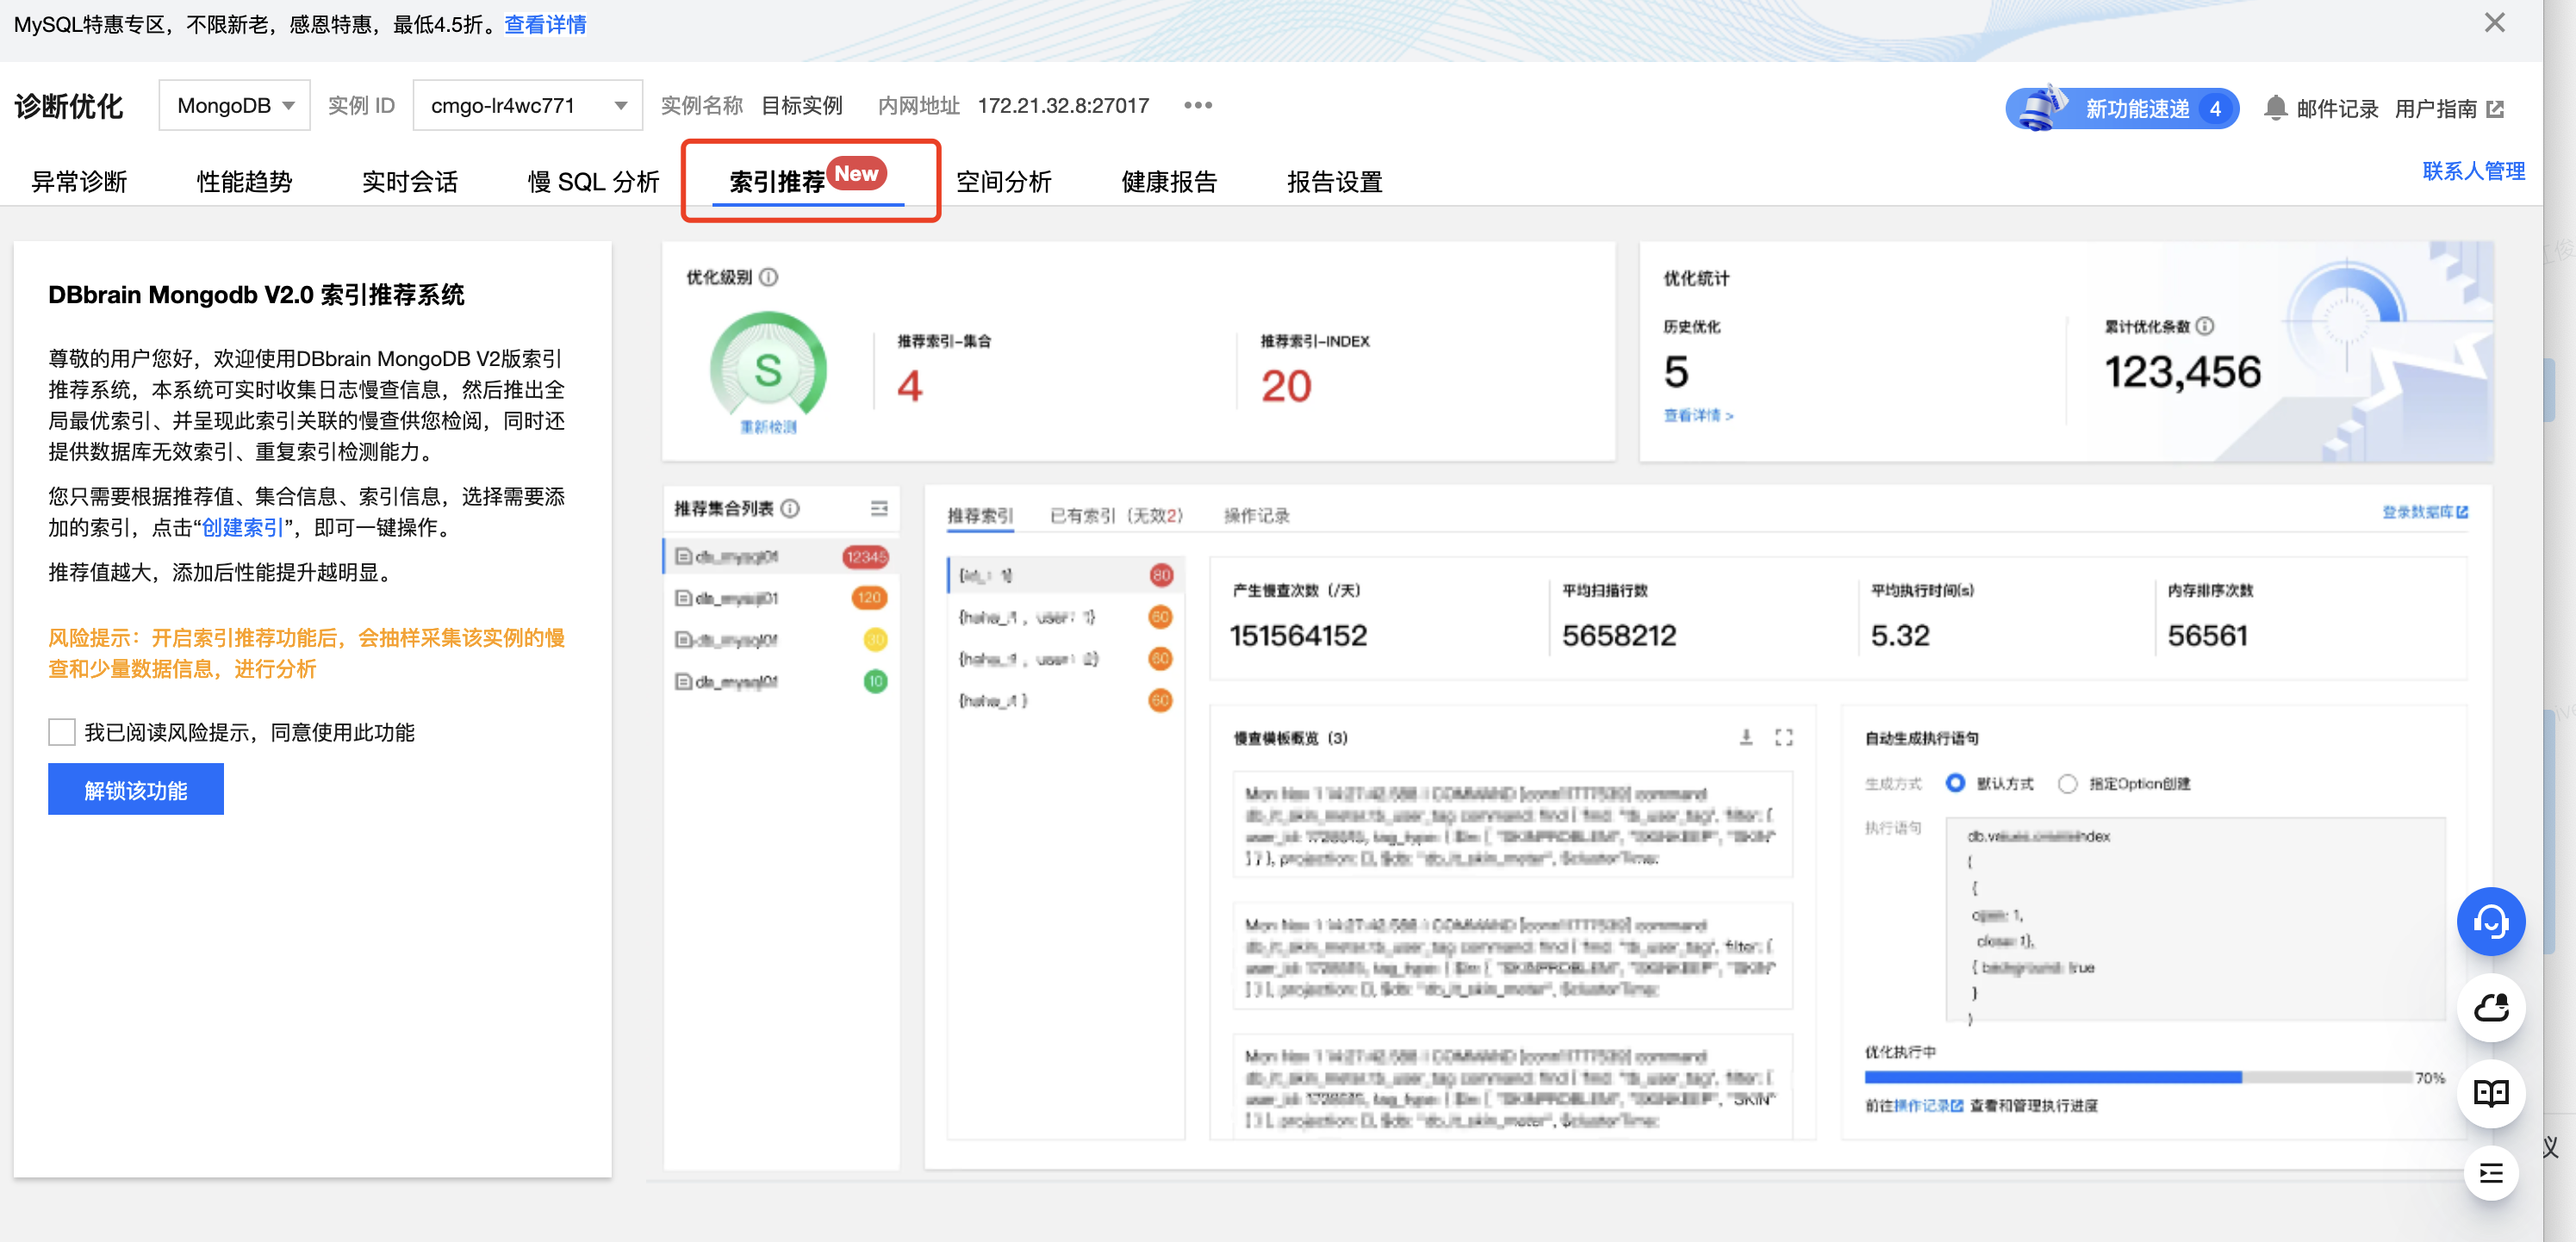The width and height of the screenshot is (2576, 1242).
Task: Check the risk warning agreement checkbox
Action: (62, 732)
